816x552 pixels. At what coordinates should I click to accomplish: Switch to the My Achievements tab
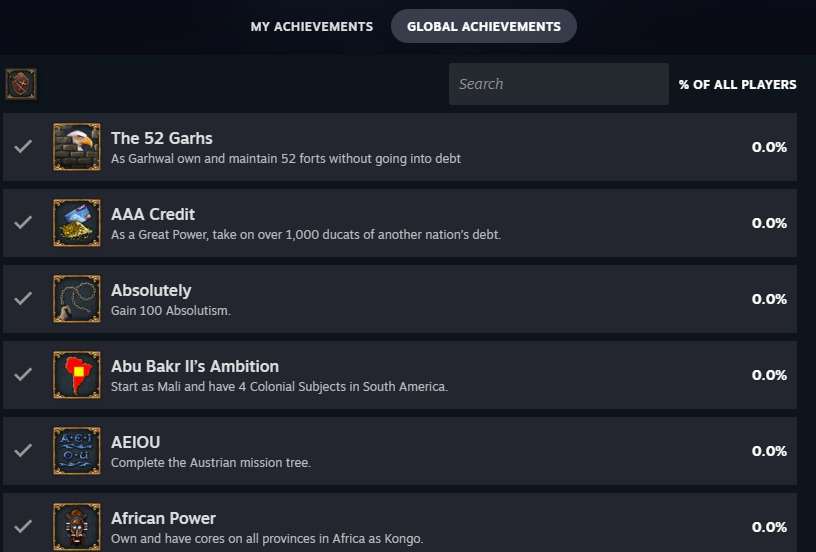click(x=312, y=27)
